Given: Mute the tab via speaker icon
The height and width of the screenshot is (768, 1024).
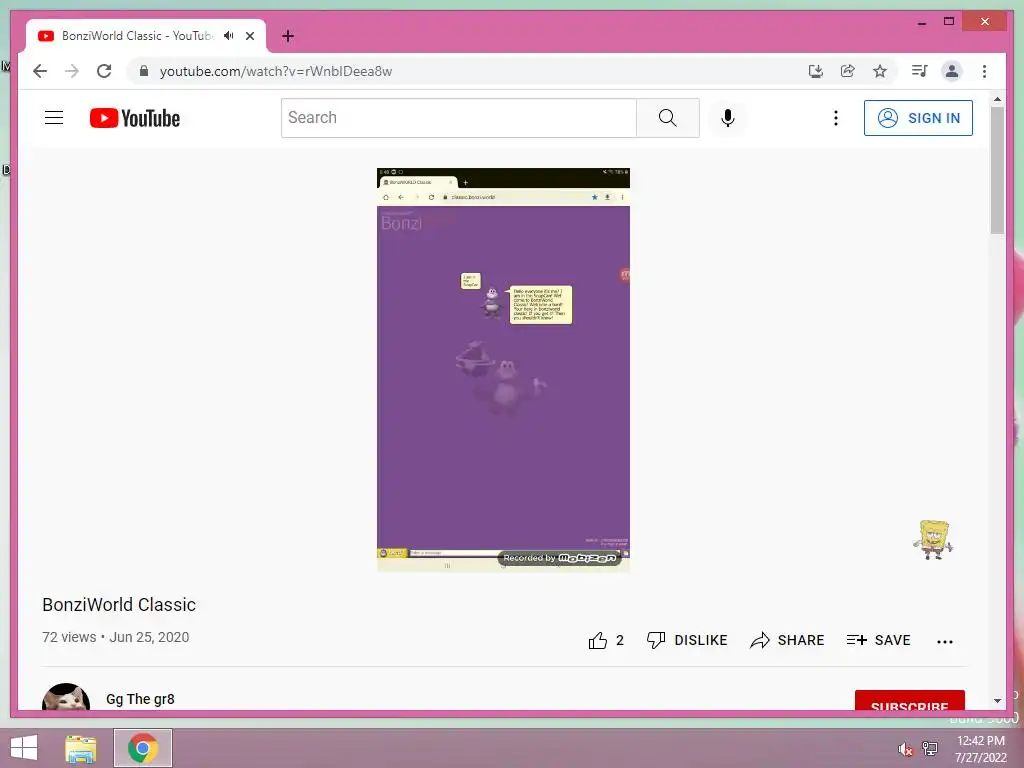Looking at the screenshot, I should click(229, 36).
